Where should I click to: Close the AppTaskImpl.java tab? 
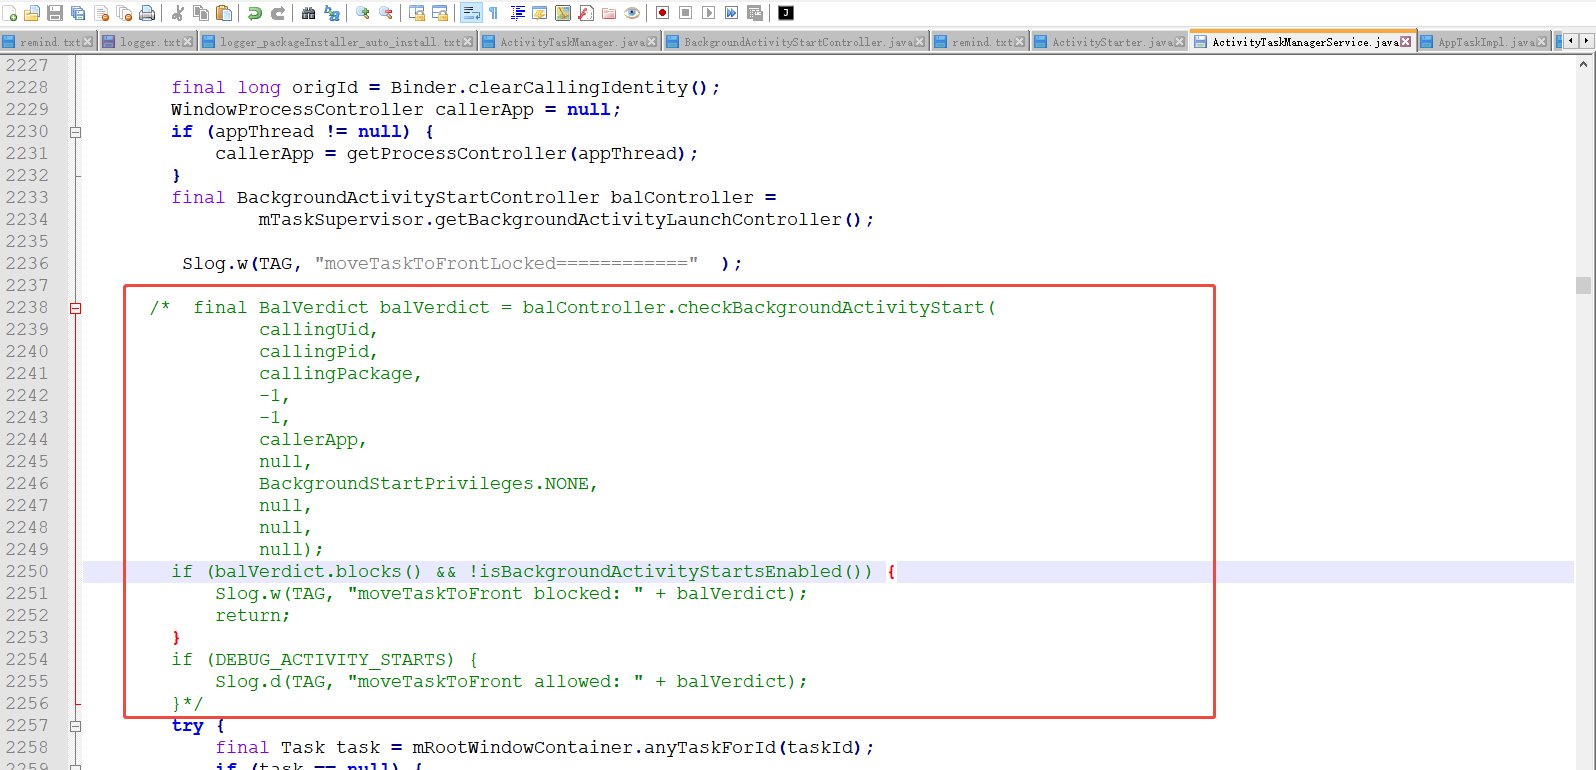(1543, 42)
